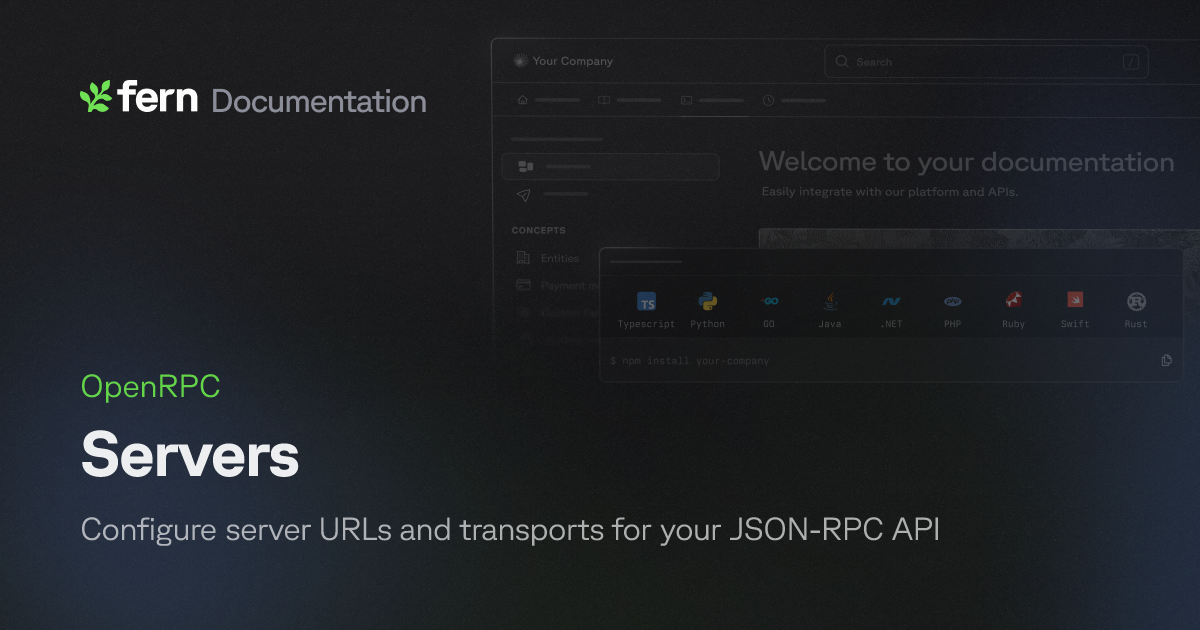Focus the Search input field

986,61
